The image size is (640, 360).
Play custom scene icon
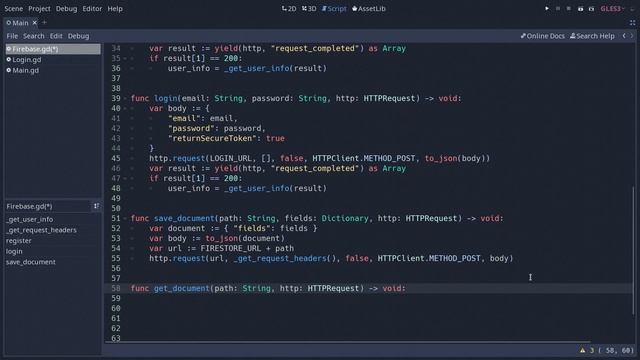pos(591,9)
